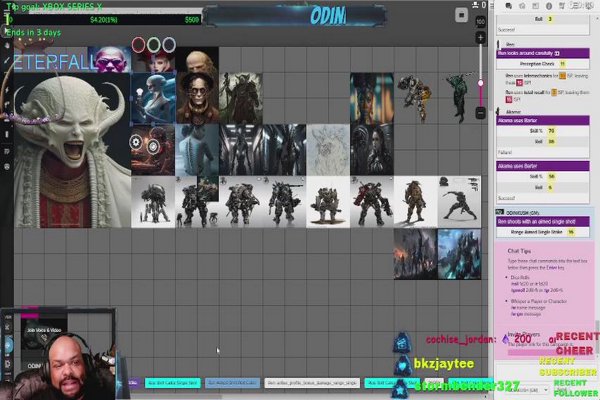The image size is (600, 400).
Task: Open the Chat tab in the sidebar
Action: tap(509, 6)
